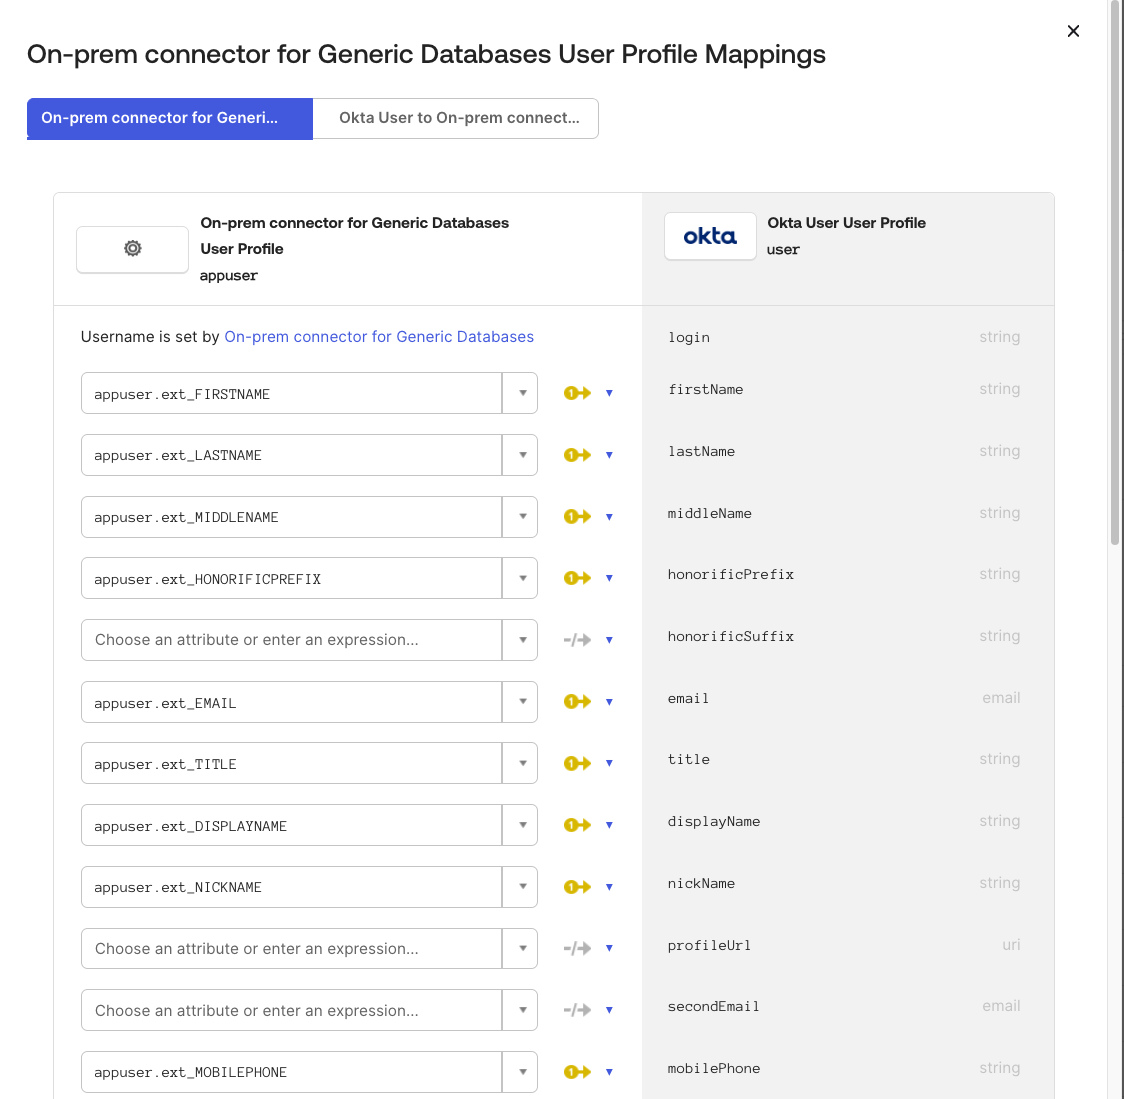The height and width of the screenshot is (1099, 1124).
Task: Click the yellow mapping indicator beside displayName
Action: click(x=577, y=825)
